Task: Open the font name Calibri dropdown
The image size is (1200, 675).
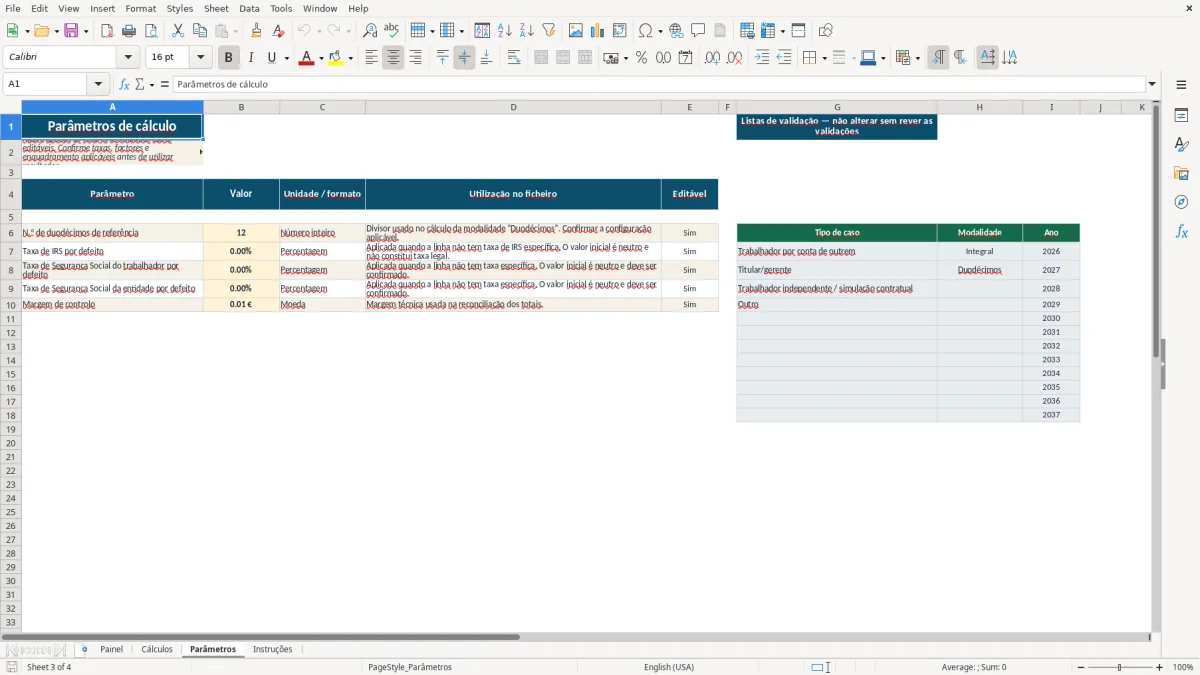Action: pyautogui.click(x=128, y=58)
